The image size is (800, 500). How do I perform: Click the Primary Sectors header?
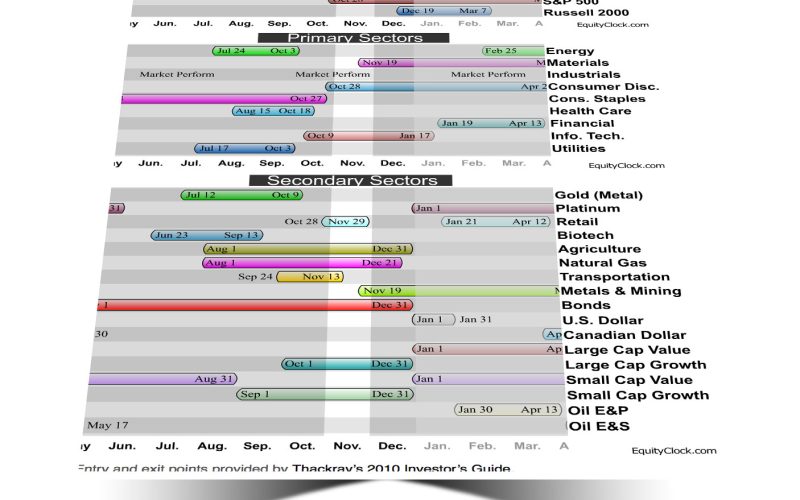pyautogui.click(x=340, y=38)
